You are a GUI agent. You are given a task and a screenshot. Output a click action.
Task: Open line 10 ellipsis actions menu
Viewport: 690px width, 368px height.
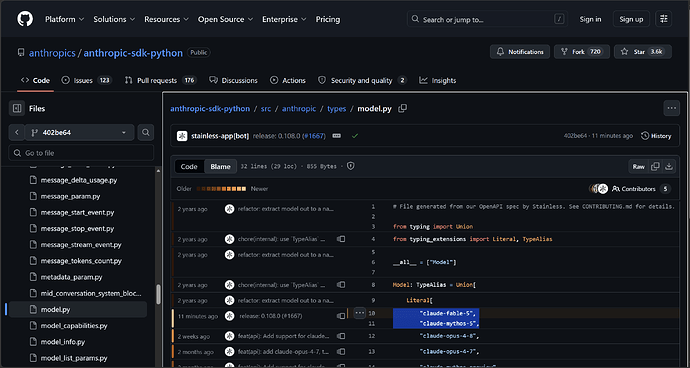click(x=360, y=313)
